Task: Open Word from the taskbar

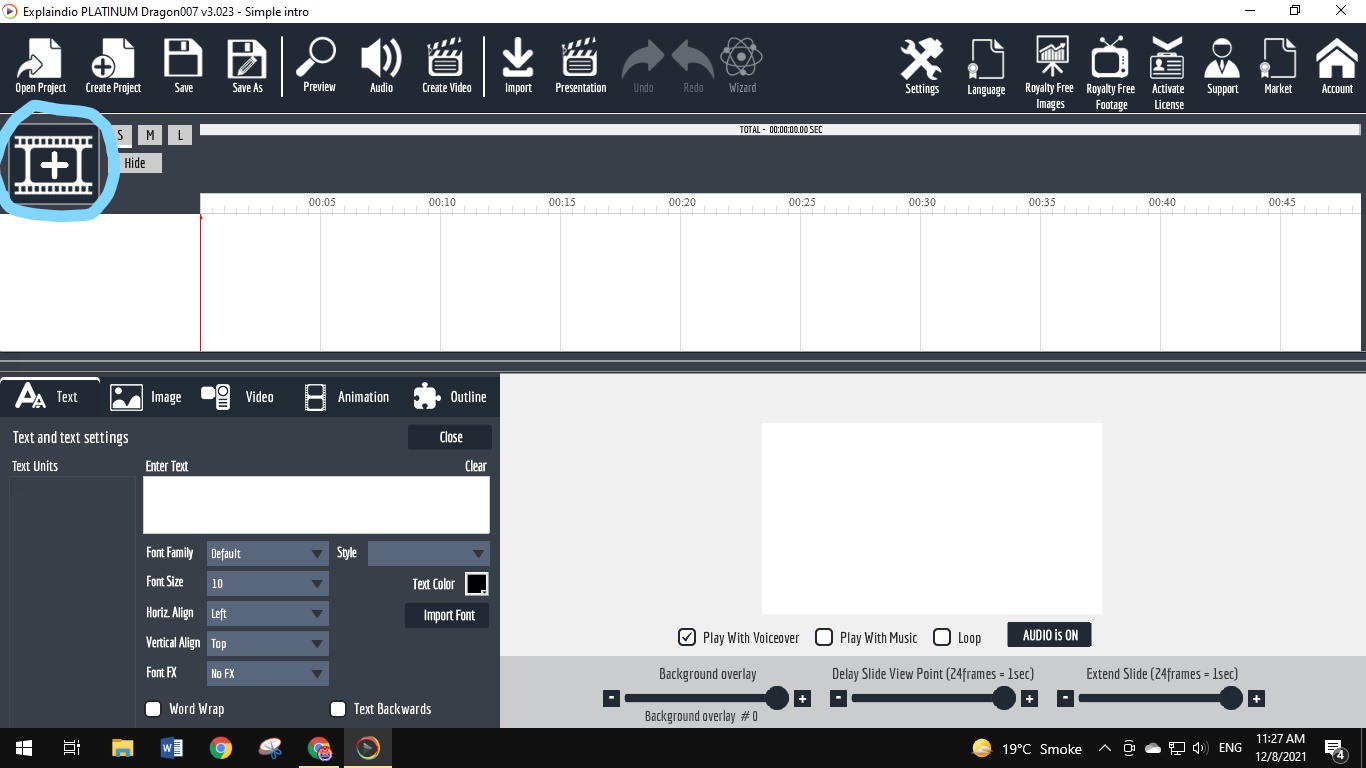Action: 172,748
